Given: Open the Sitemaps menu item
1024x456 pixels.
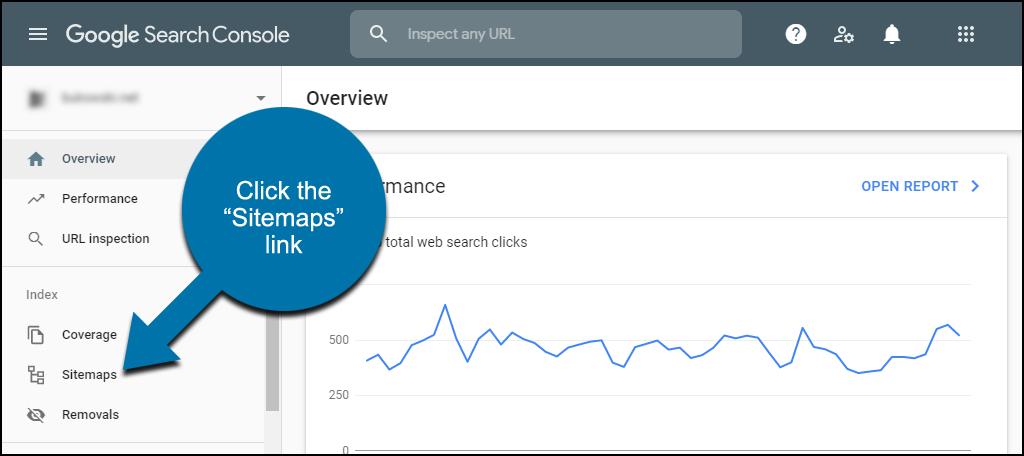Looking at the screenshot, I should tap(89, 375).
